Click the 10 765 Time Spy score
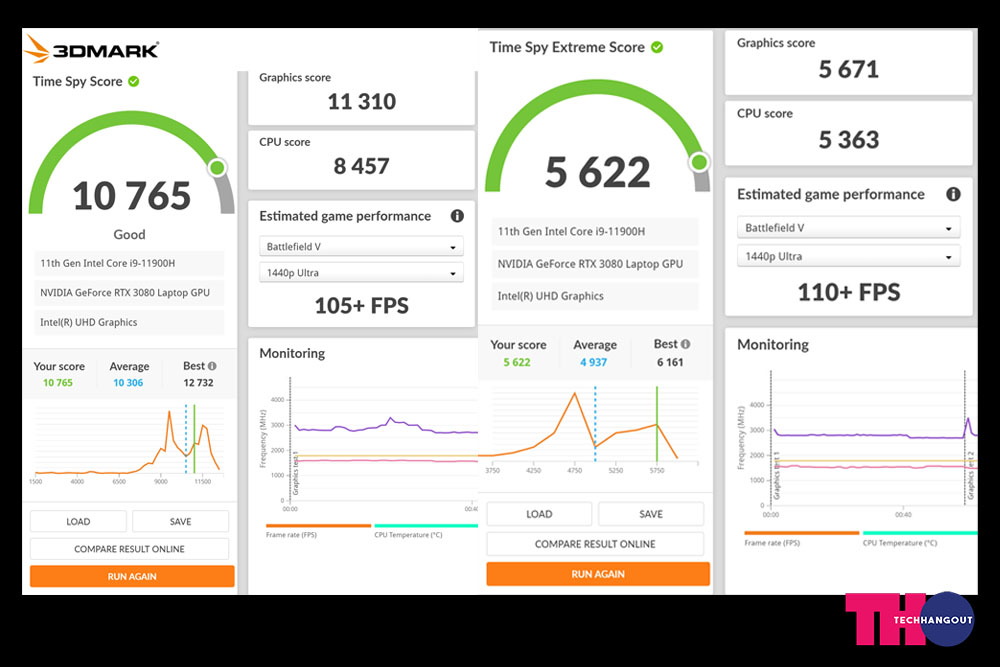1000x667 pixels. 131,196
